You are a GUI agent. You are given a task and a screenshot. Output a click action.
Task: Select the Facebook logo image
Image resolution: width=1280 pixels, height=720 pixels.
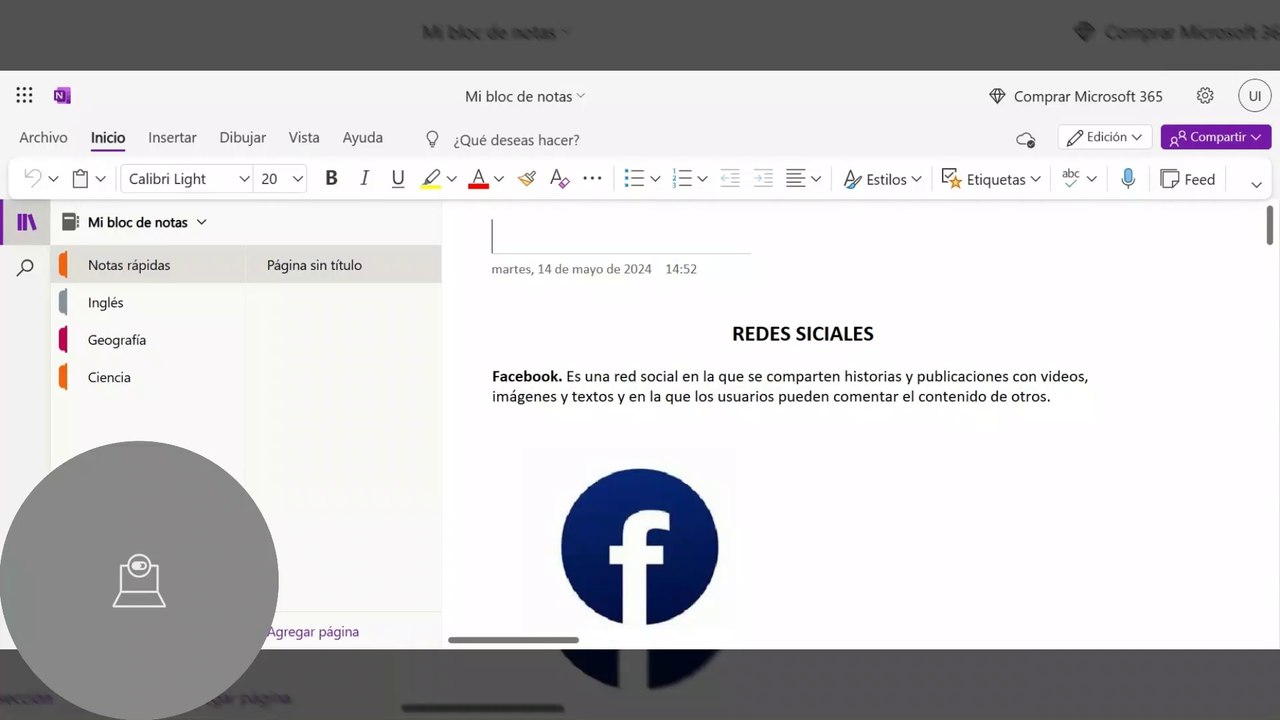pos(640,547)
